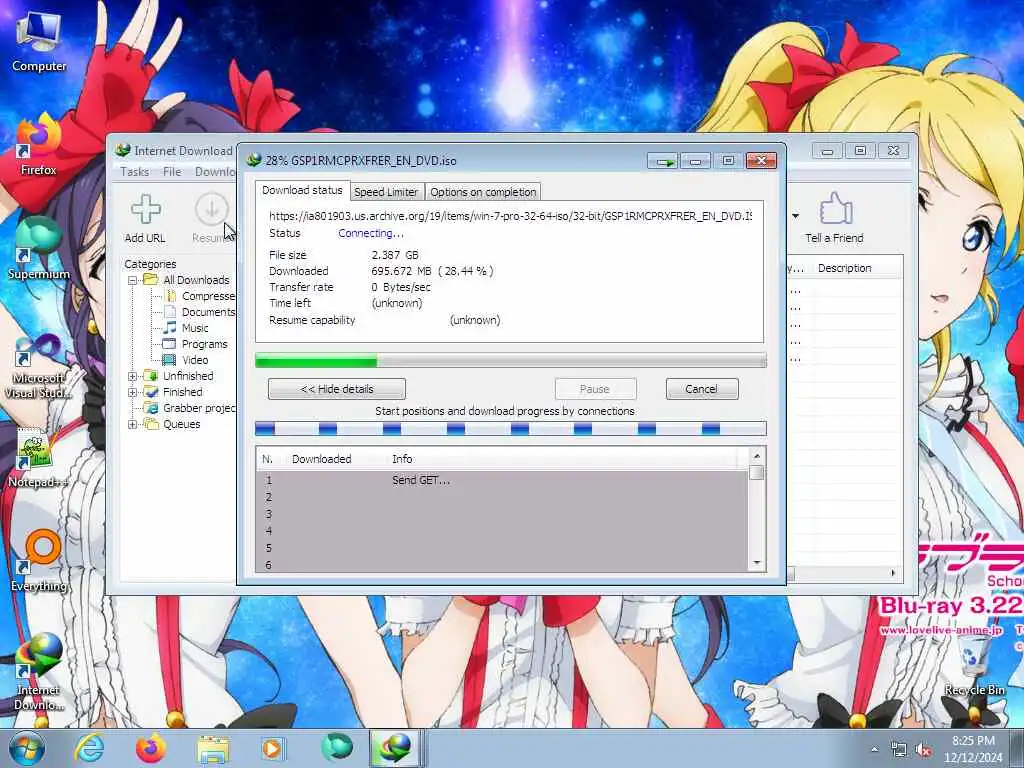Open Windows Explorer folder in taskbar
This screenshot has width=1024, height=768.
pos(213,750)
